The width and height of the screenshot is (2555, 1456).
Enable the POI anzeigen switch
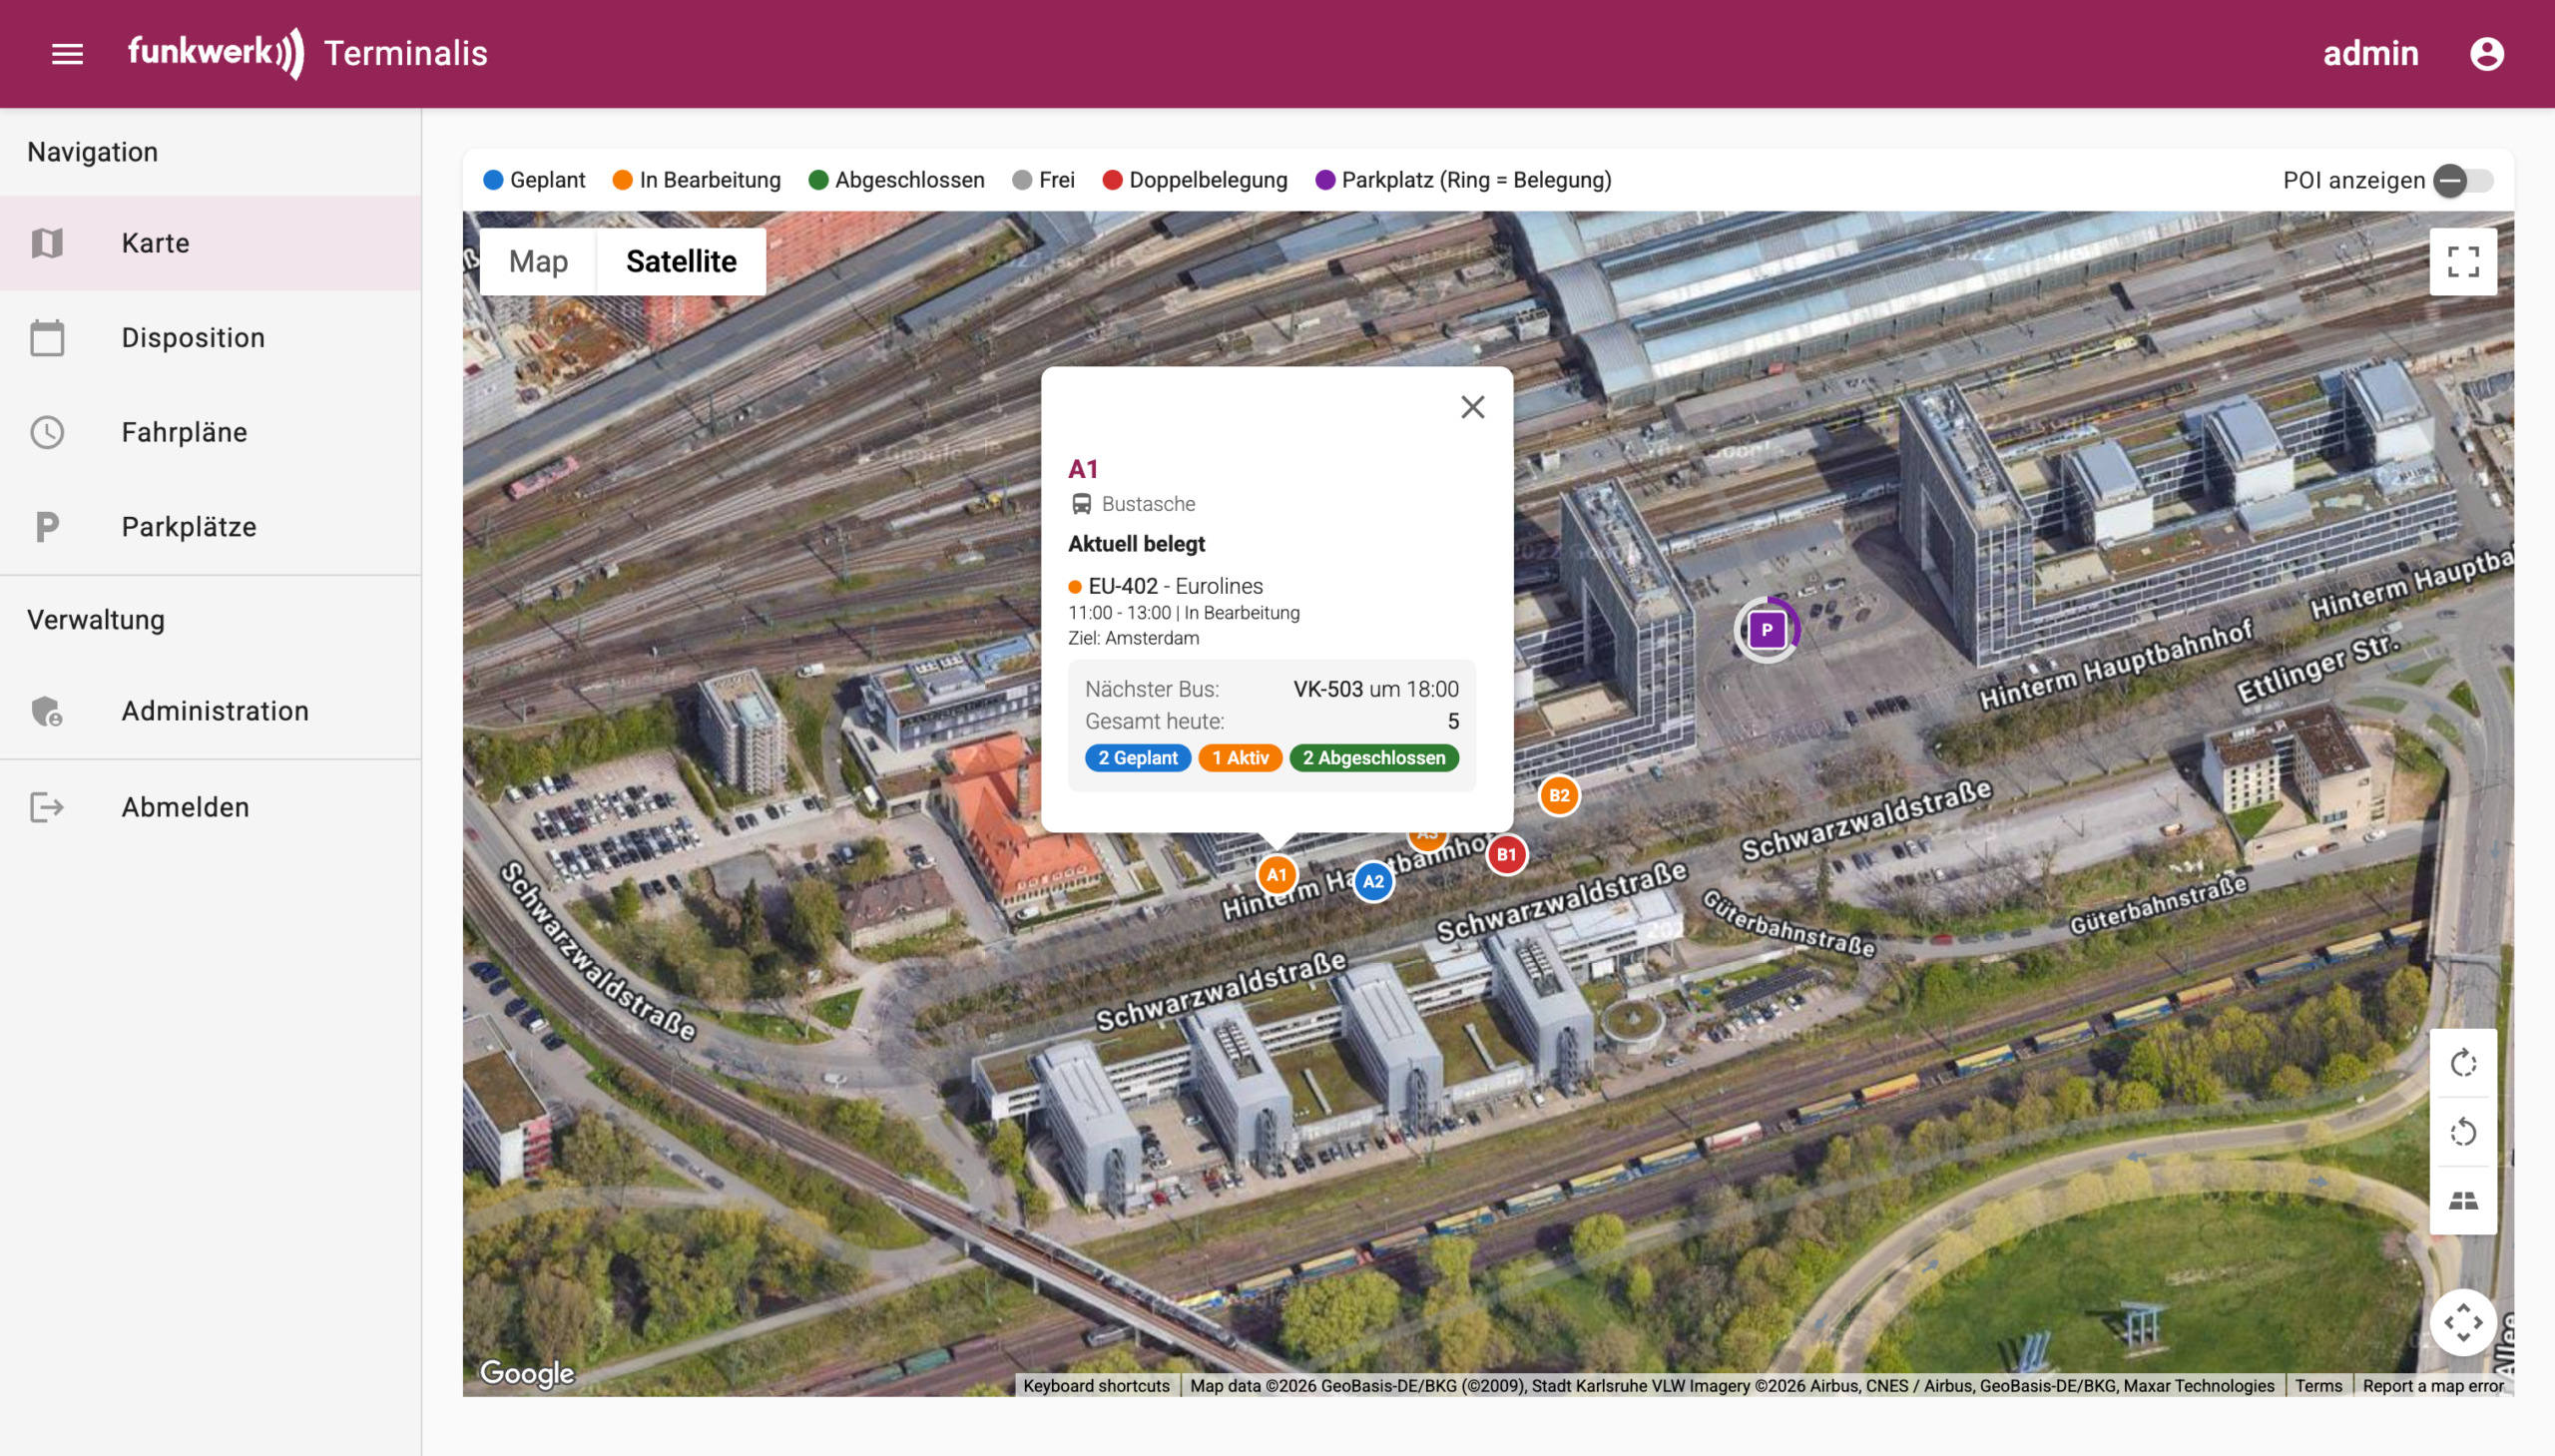point(2462,181)
